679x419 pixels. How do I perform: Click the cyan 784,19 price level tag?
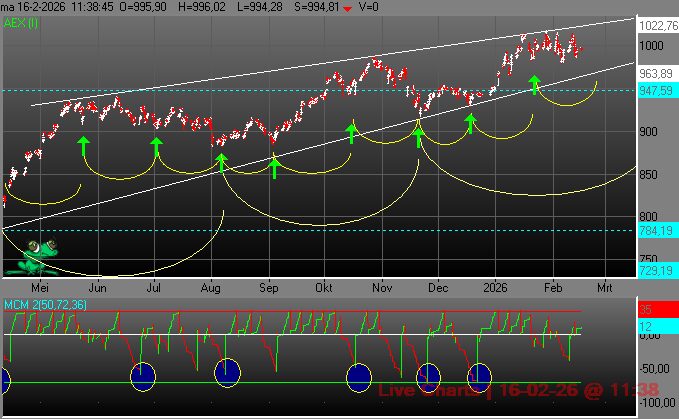(655, 231)
